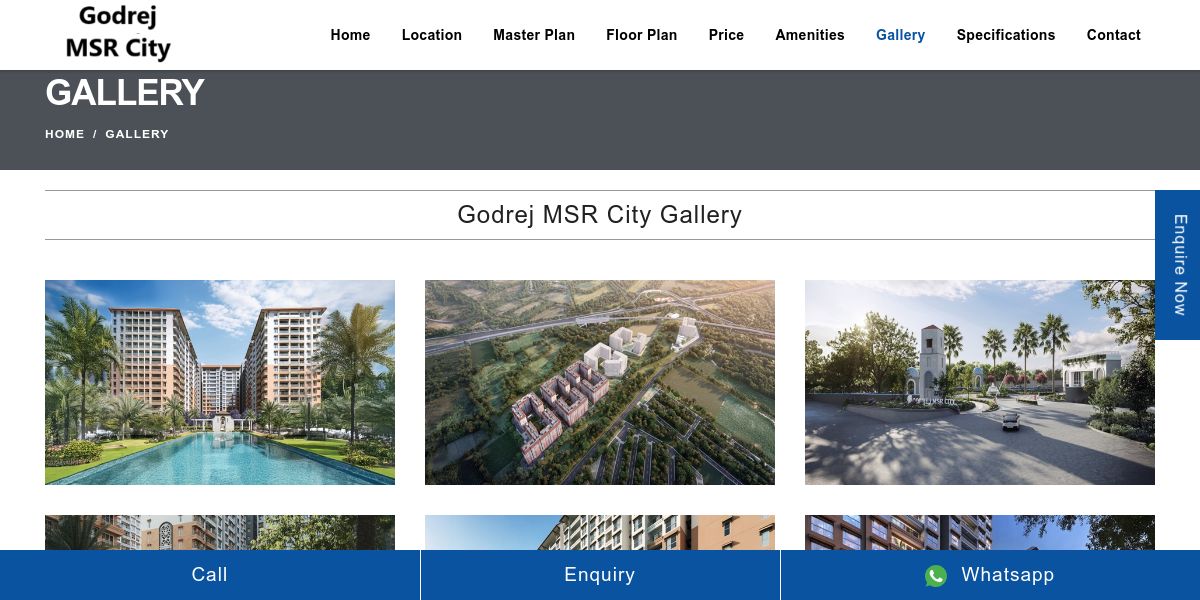This screenshot has height=600, width=1200.
Task: Tap the Call button in the bottom bar
Action: pos(210,575)
